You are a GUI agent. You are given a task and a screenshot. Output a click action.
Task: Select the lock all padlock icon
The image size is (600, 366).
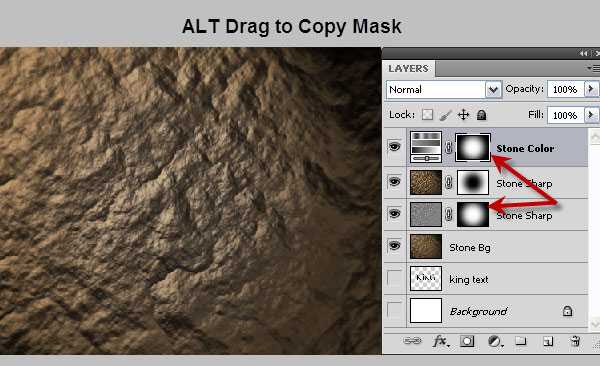point(481,114)
